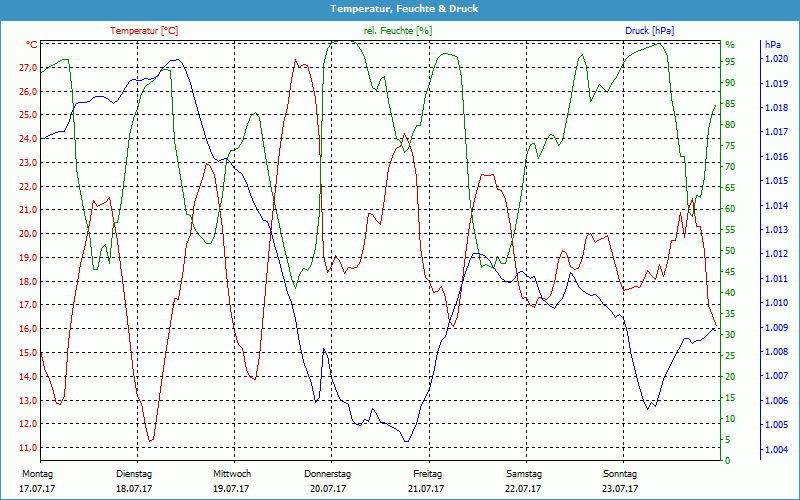Click the '80' humidity axis value

(x=730, y=124)
